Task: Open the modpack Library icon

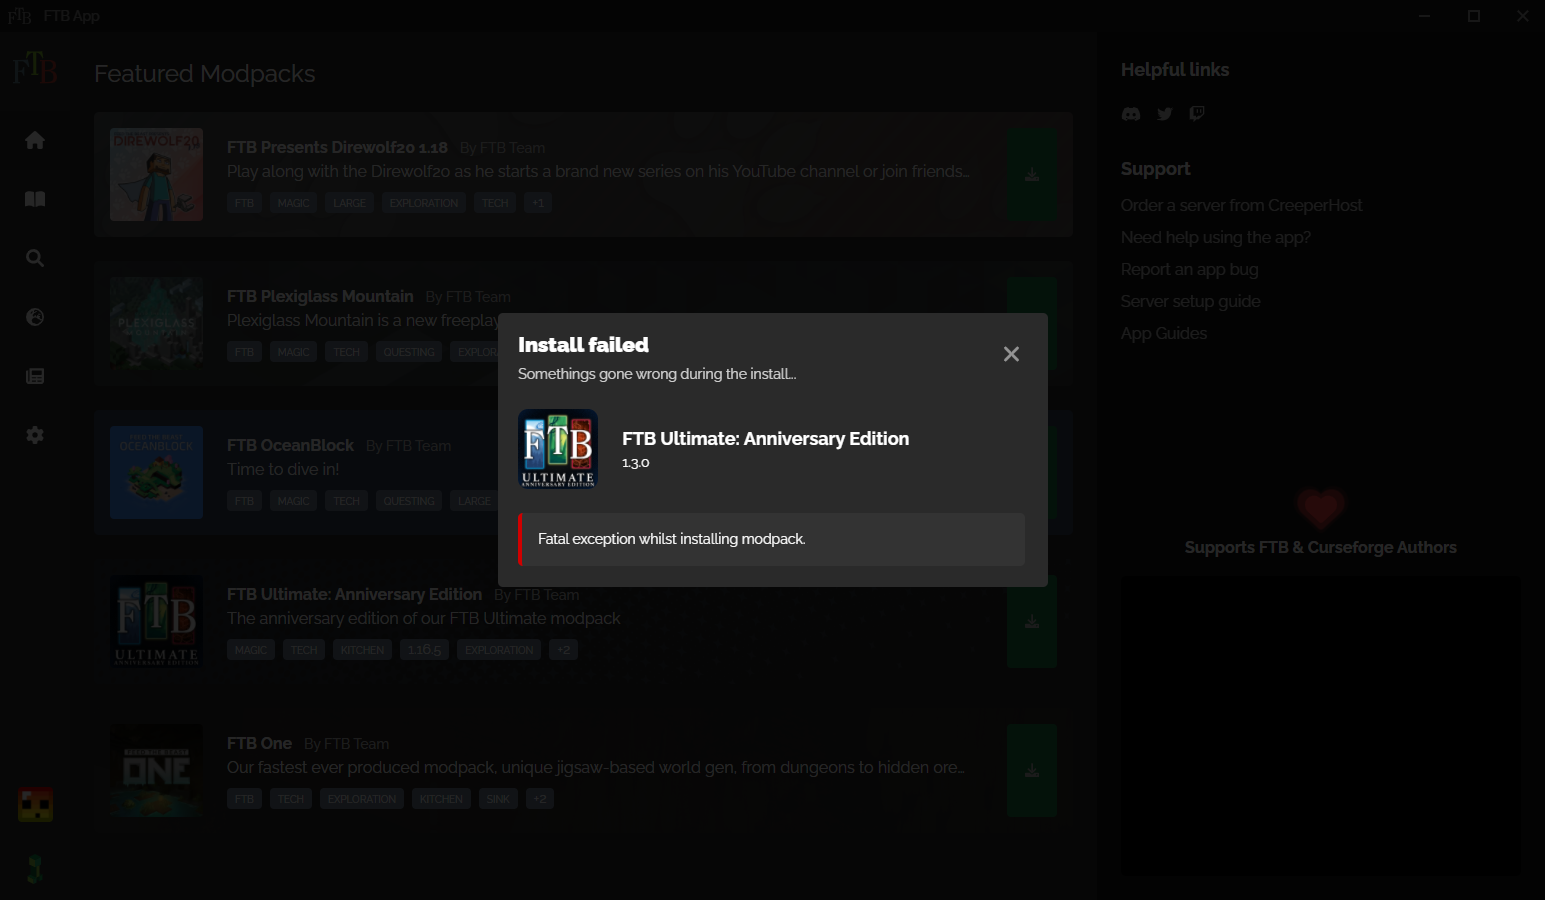Action: [35, 198]
